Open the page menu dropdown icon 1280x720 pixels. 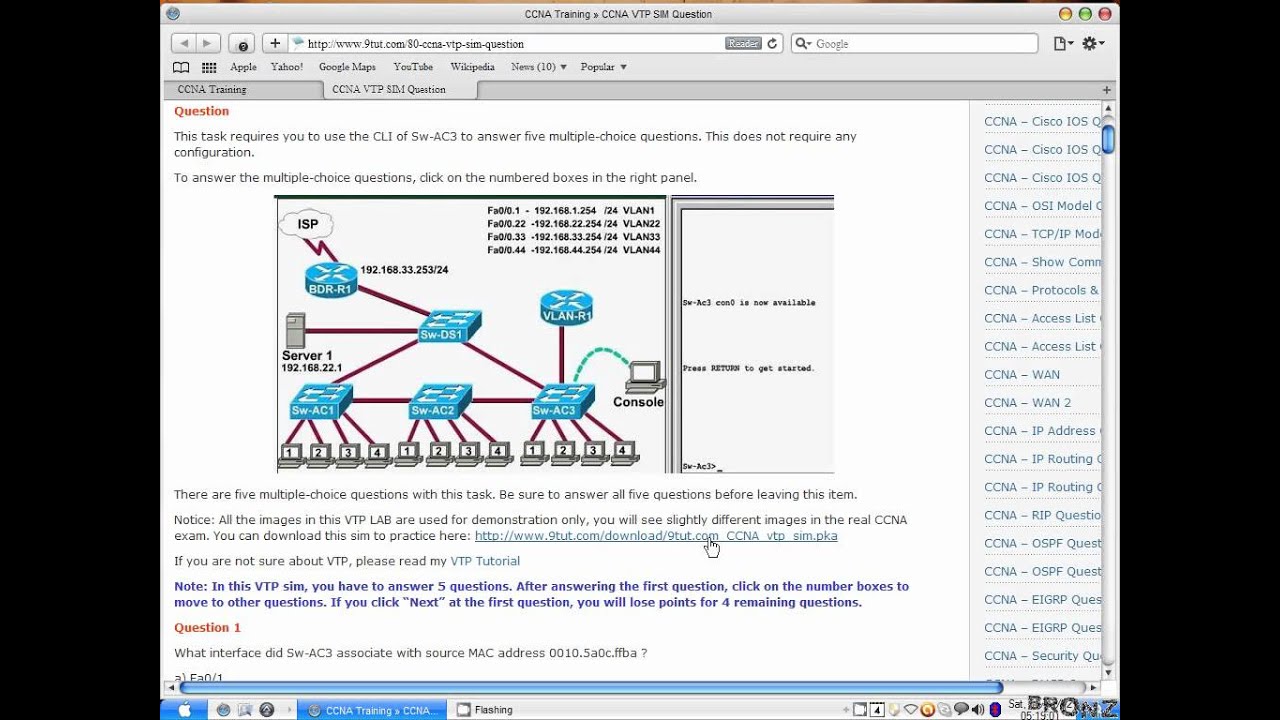click(1062, 43)
